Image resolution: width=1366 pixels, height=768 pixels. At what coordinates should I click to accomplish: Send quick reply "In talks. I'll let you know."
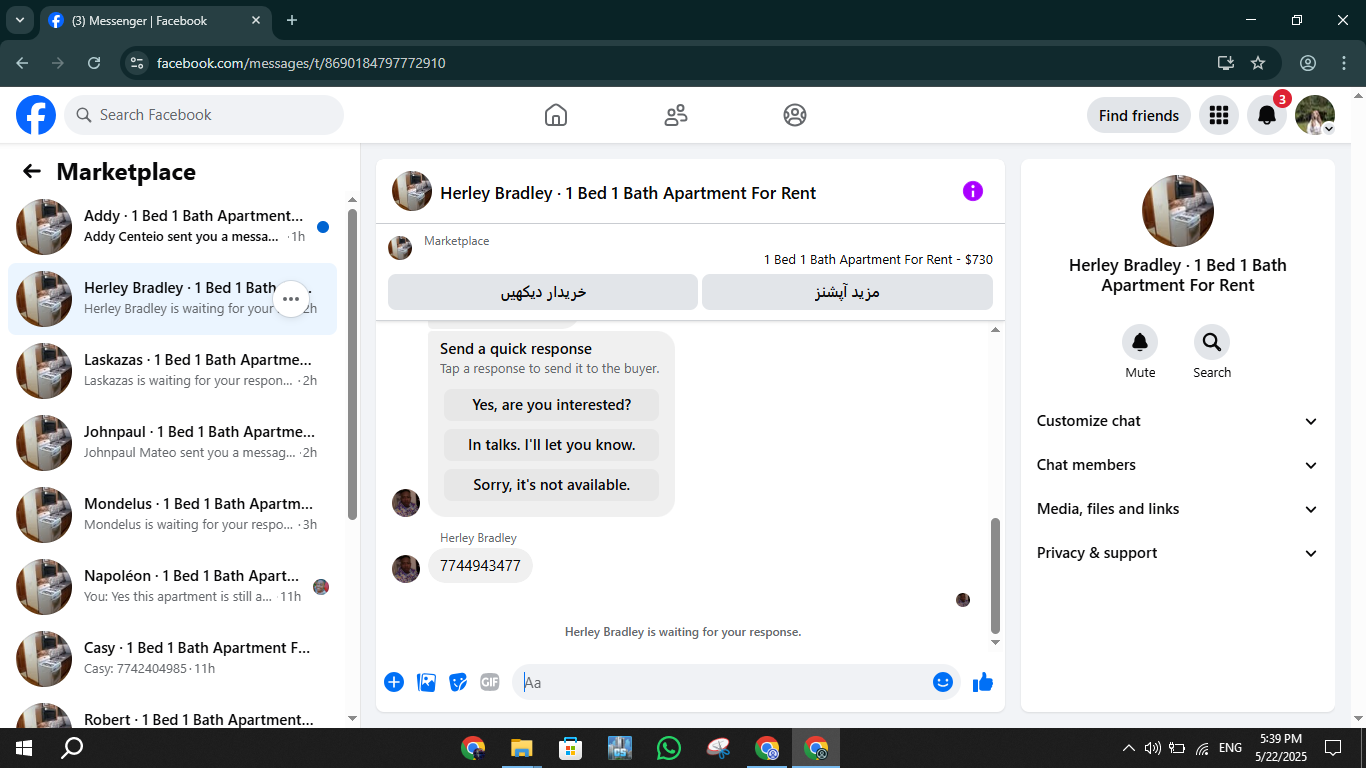tap(552, 445)
